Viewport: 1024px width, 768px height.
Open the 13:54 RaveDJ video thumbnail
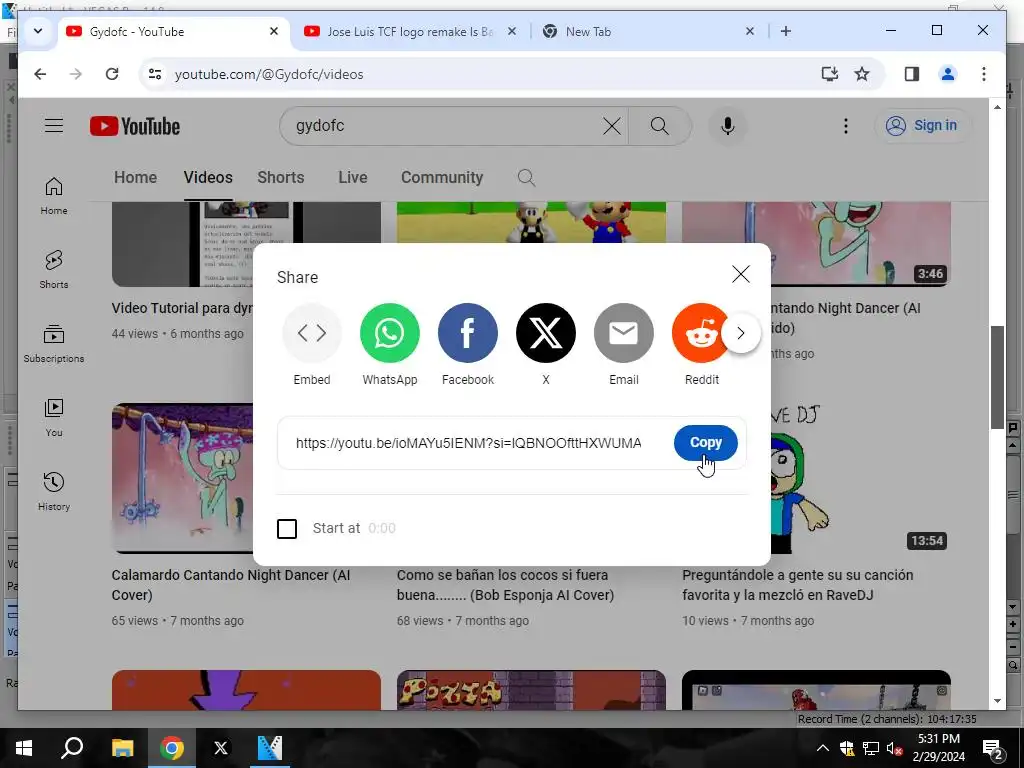pyautogui.click(x=861, y=479)
